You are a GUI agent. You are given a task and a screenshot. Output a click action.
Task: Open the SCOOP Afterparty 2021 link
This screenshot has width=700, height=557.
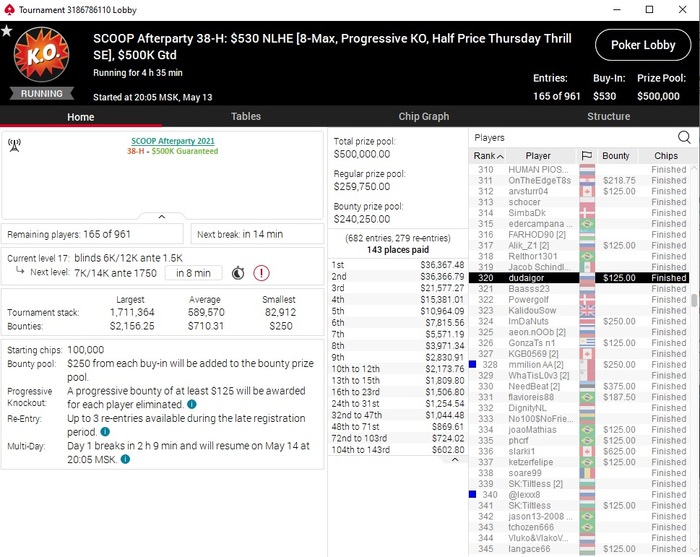tap(173, 141)
